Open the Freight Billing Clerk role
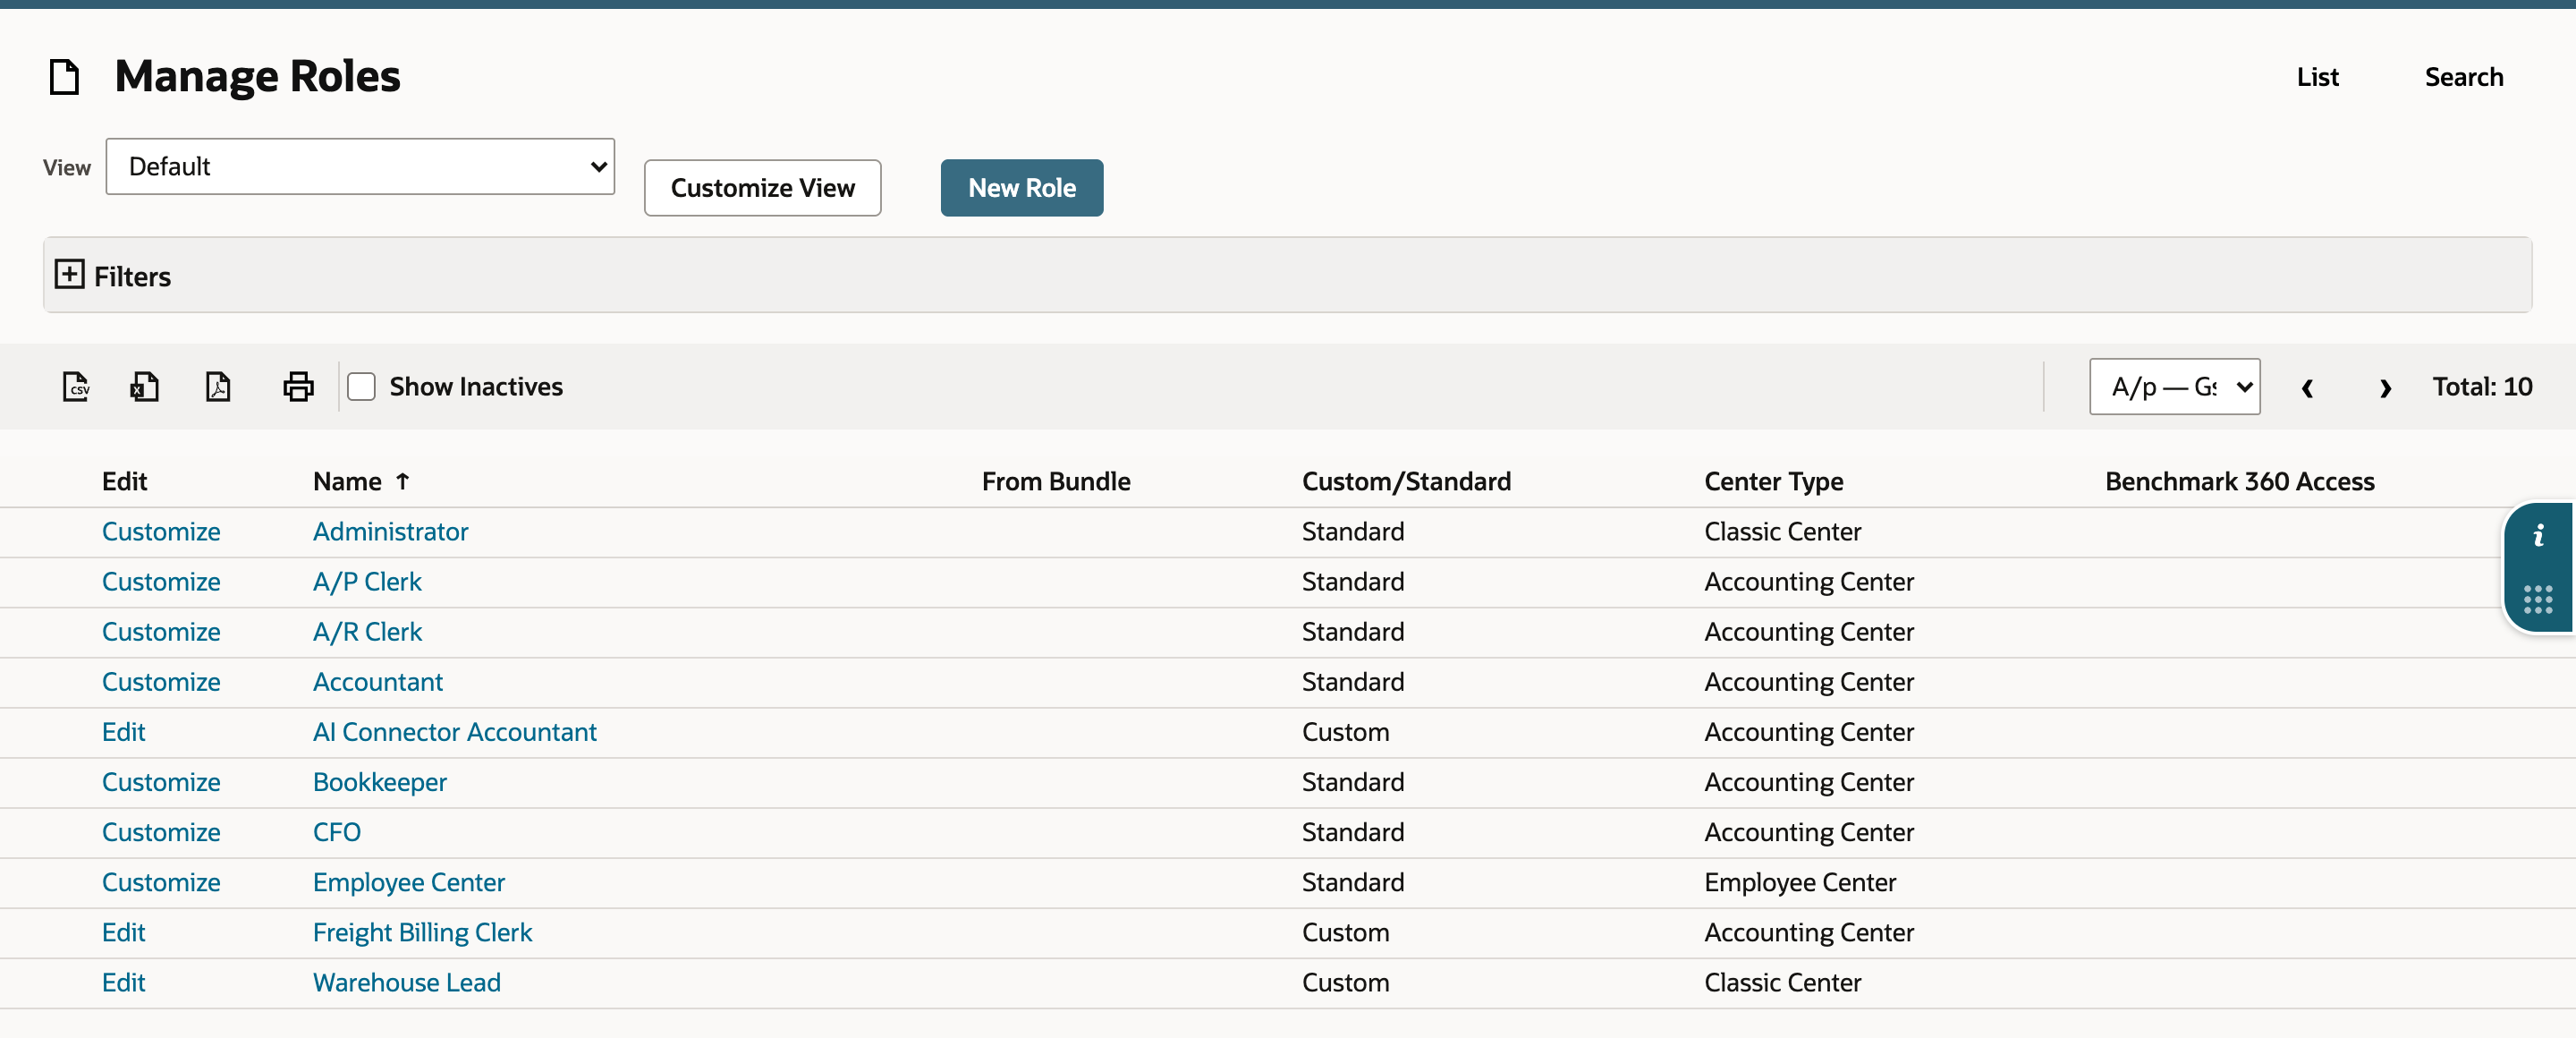The image size is (2576, 1038). coord(422,932)
